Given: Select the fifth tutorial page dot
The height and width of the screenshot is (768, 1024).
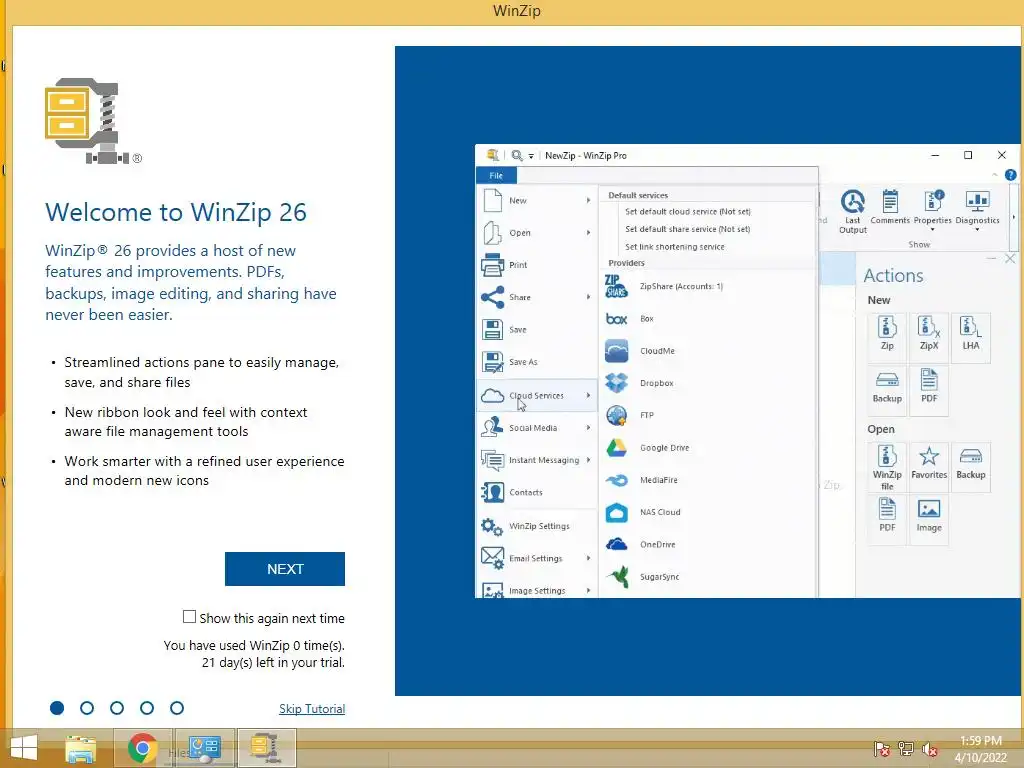Looking at the screenshot, I should (x=177, y=708).
